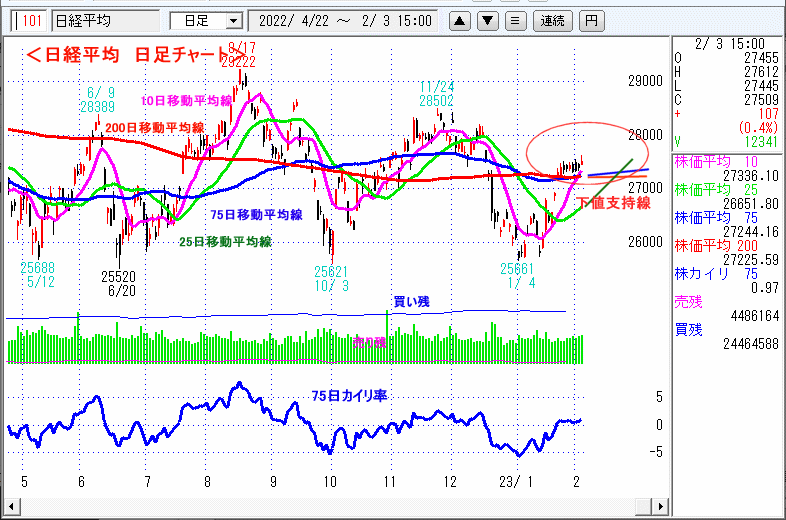Click the 29000 price axis label
Screen dimensions: 786x520
coord(645,81)
